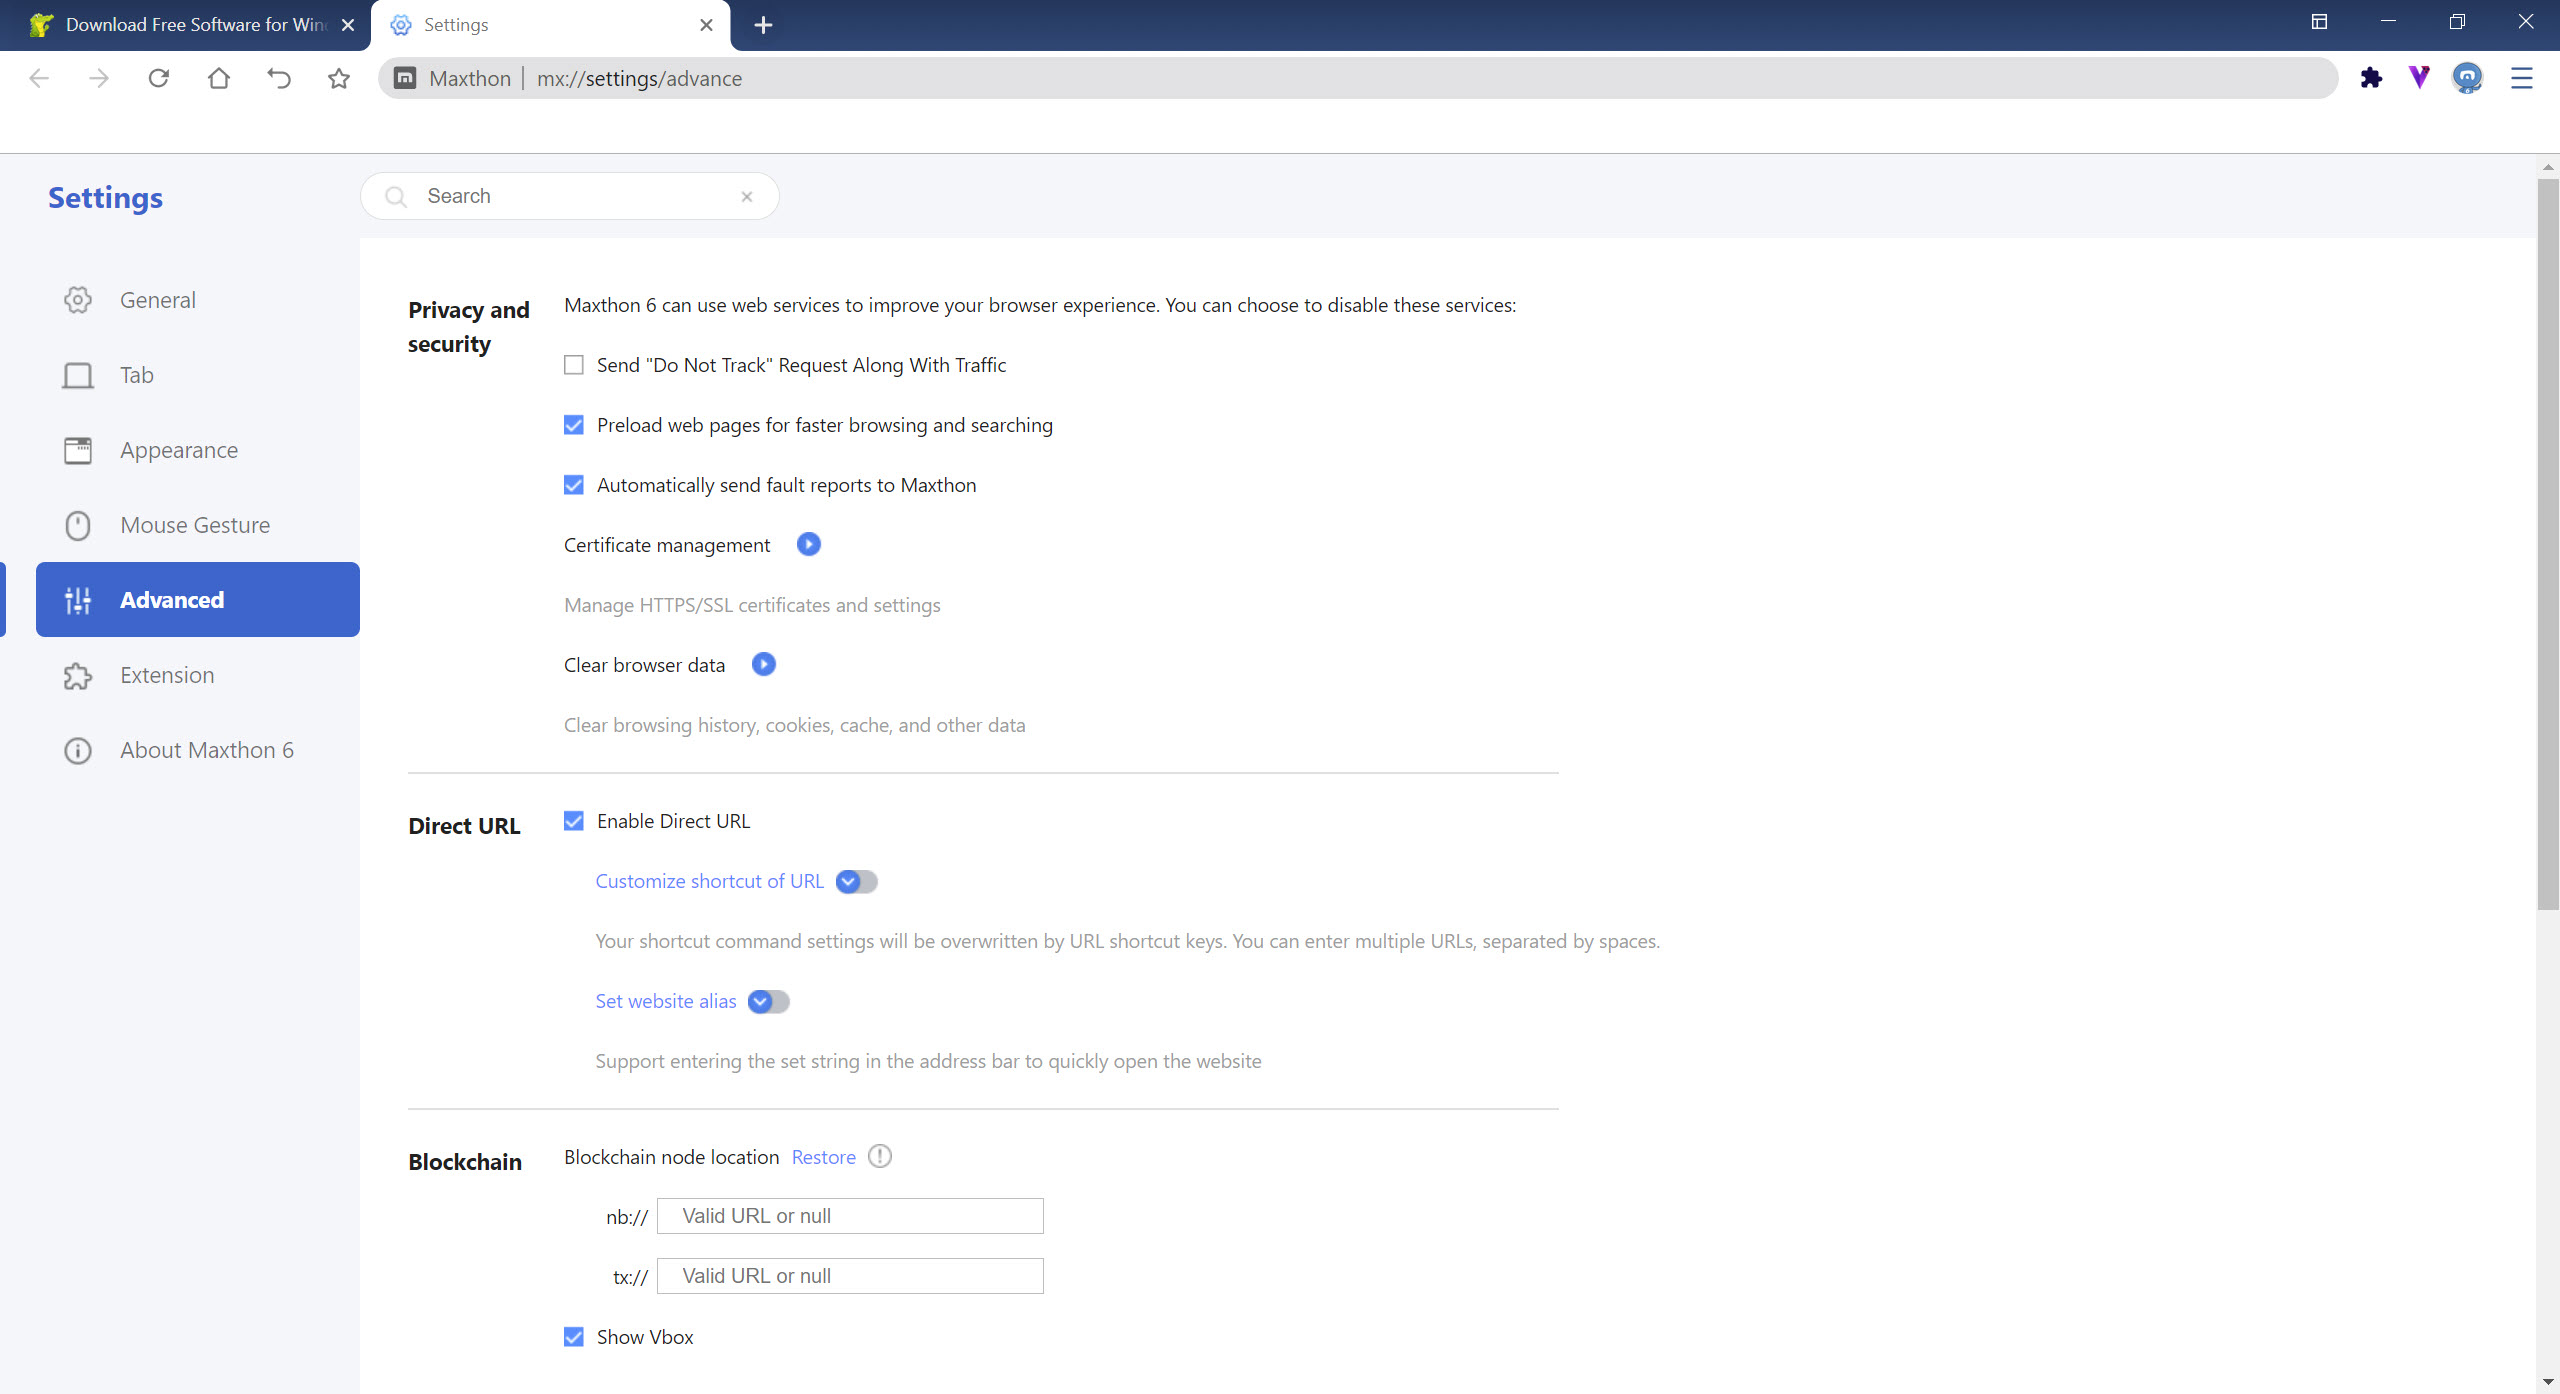Go back to the previous page
Viewport: 2560px width, 1394px height.
point(39,78)
